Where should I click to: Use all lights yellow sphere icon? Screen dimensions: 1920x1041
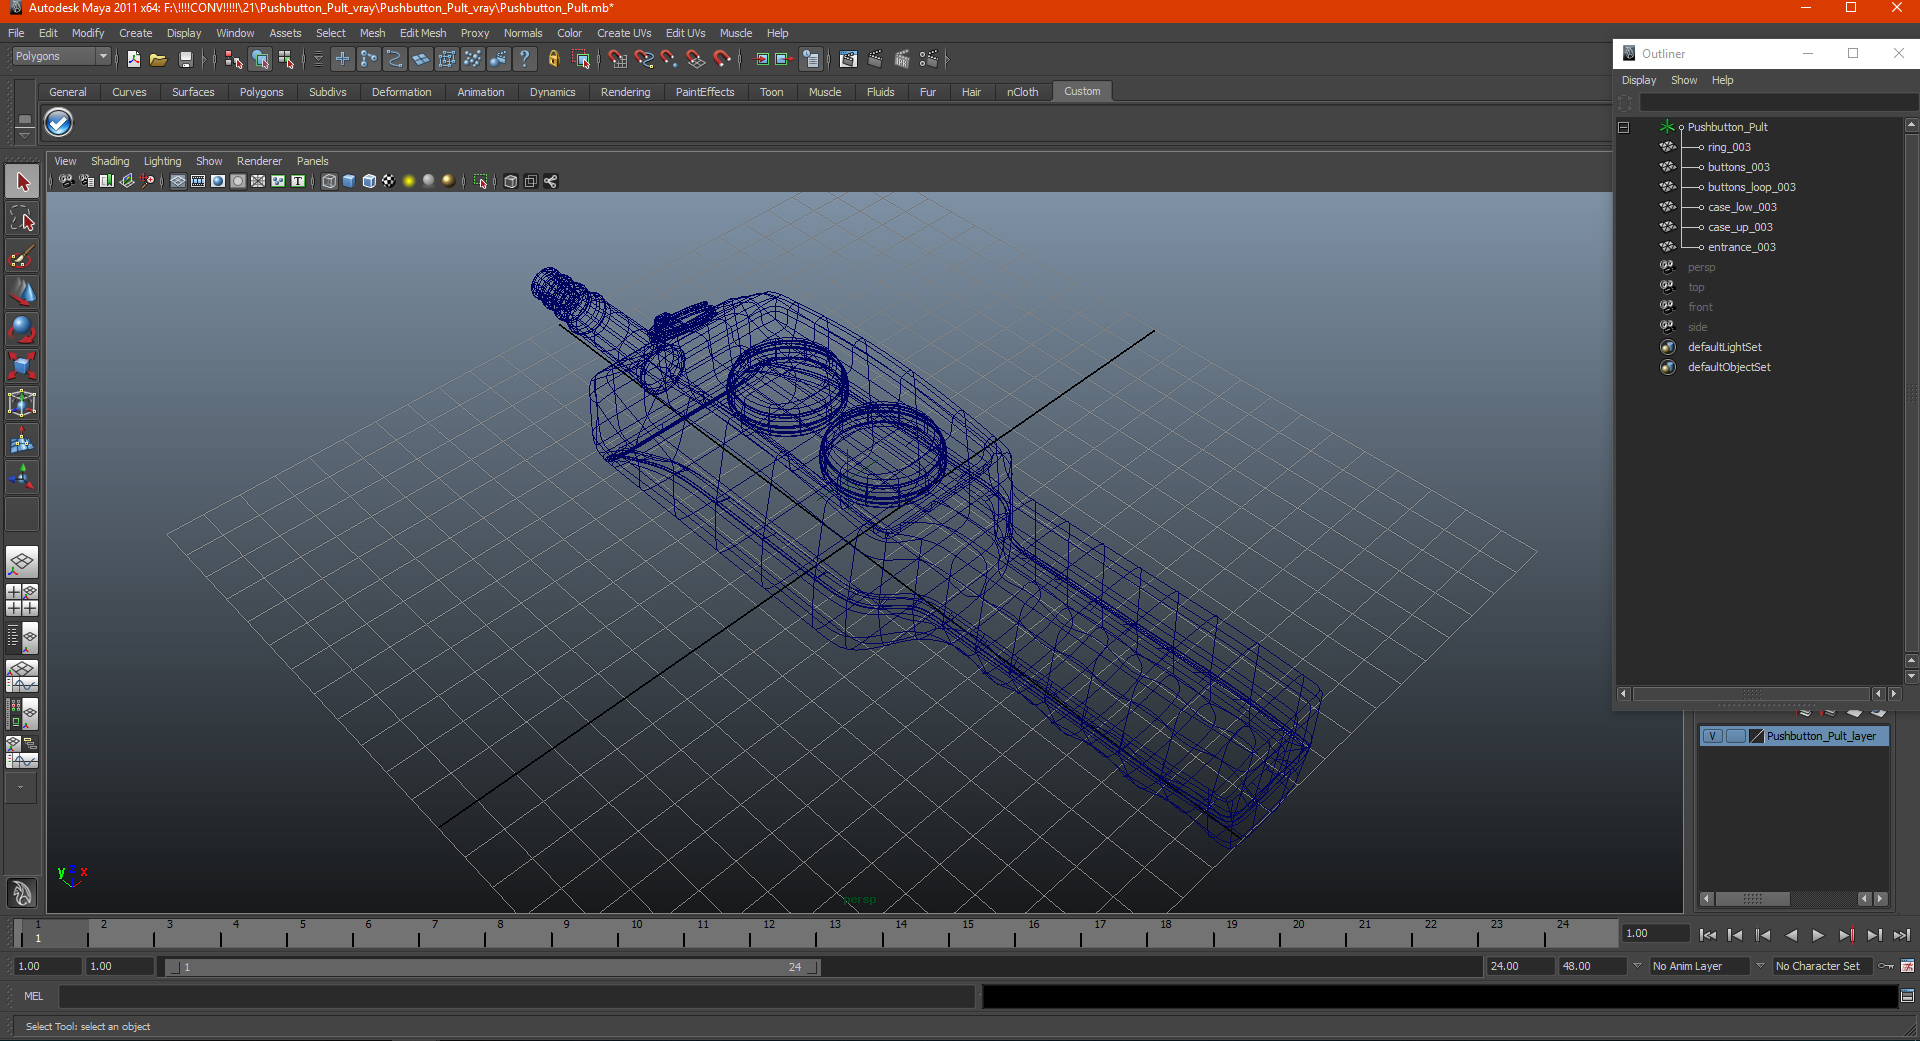pos(409,181)
